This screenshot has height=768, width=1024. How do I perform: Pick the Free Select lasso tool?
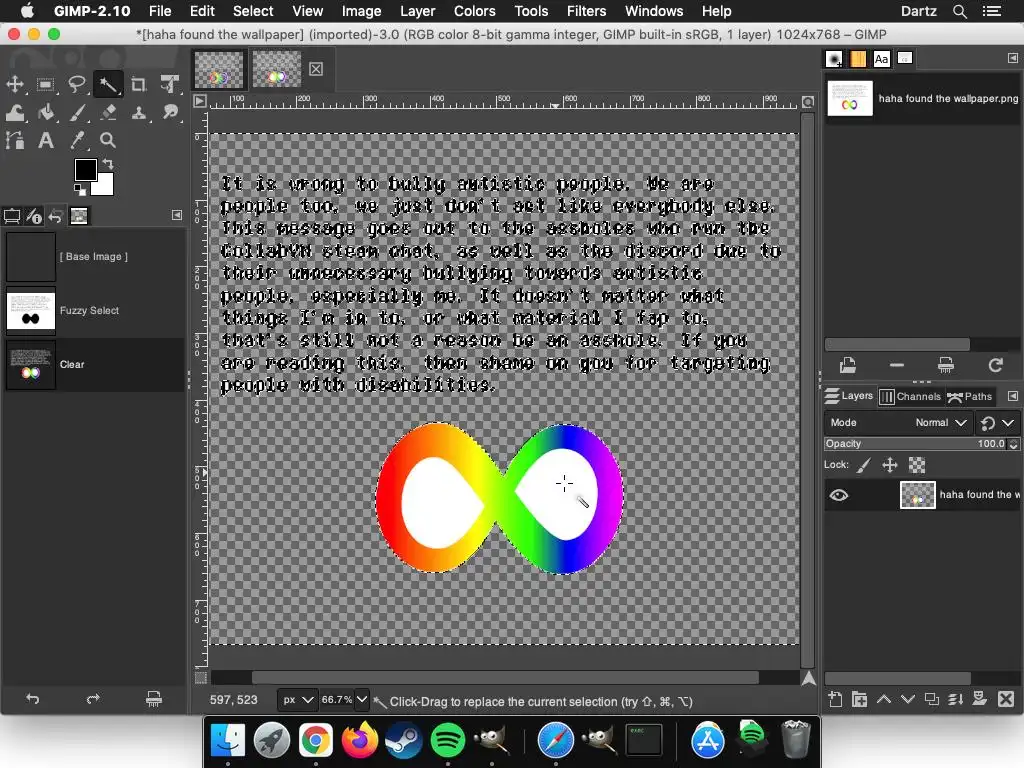tap(76, 84)
